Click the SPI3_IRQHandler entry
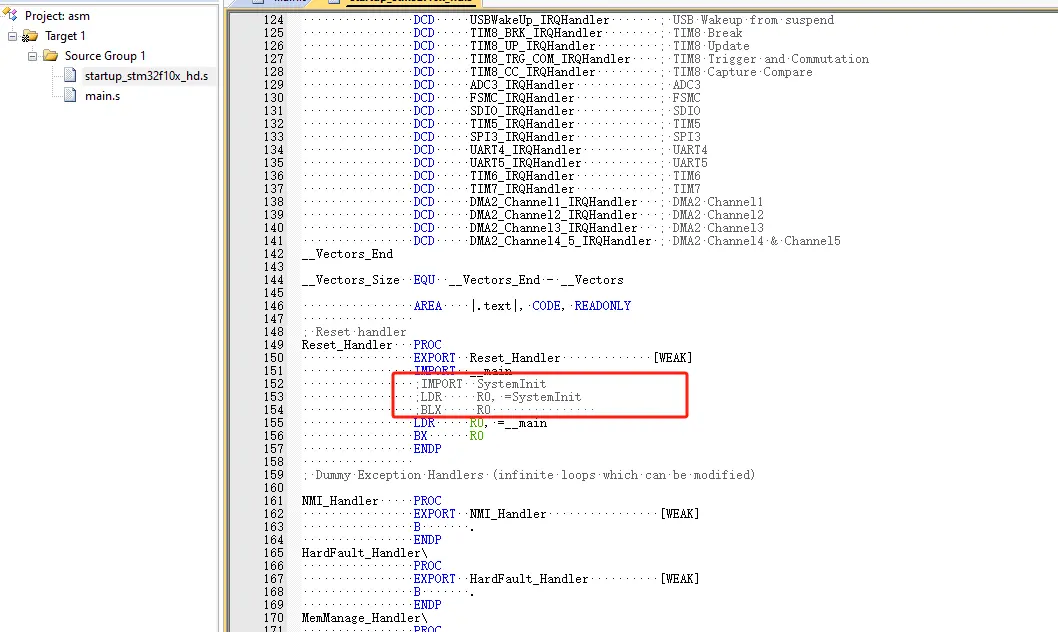1058x632 pixels. pos(522,137)
